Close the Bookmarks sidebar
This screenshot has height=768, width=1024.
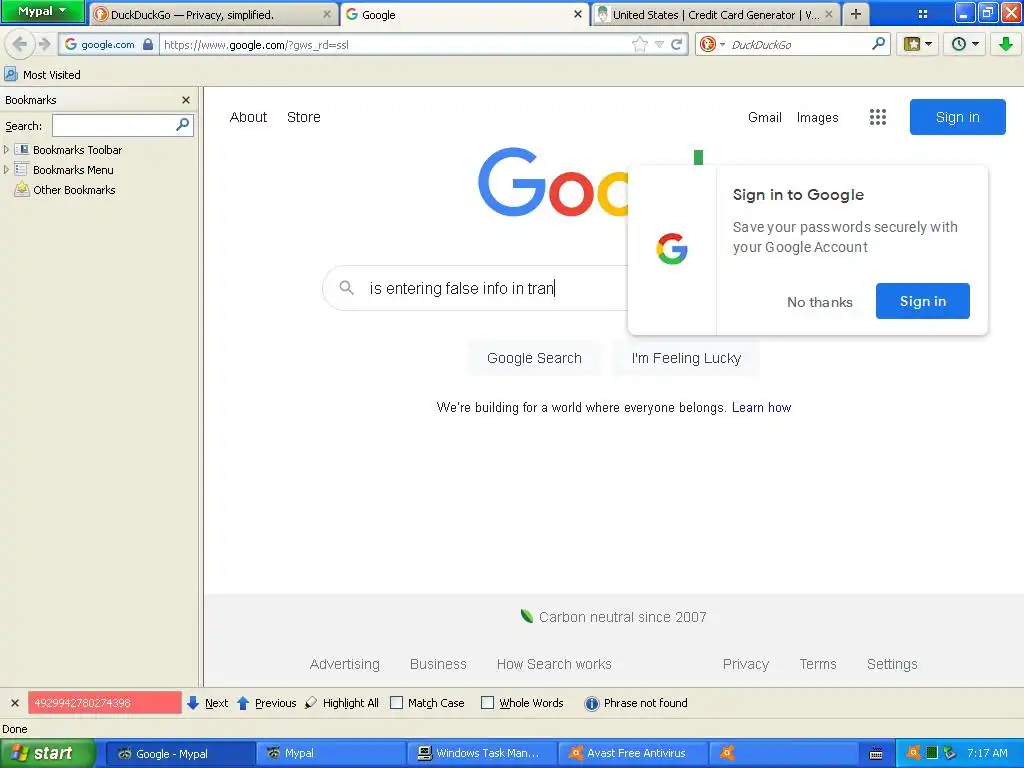tap(186, 100)
